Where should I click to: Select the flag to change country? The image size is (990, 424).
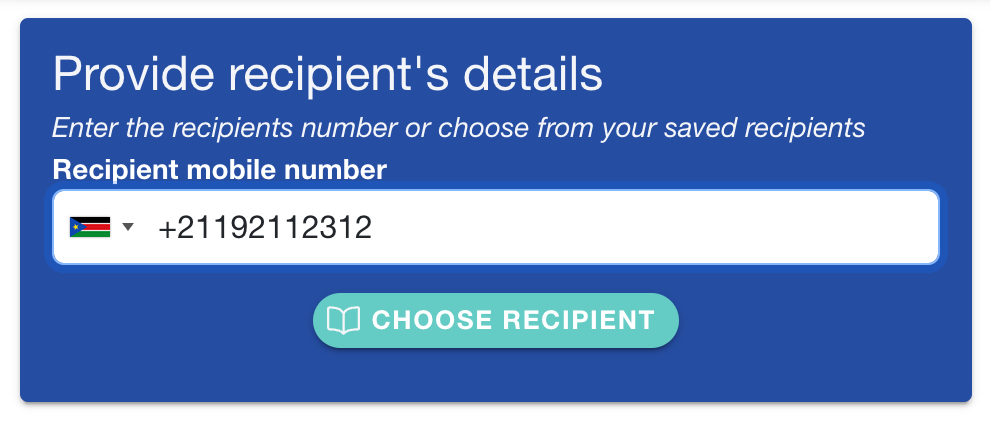[x=89, y=228]
